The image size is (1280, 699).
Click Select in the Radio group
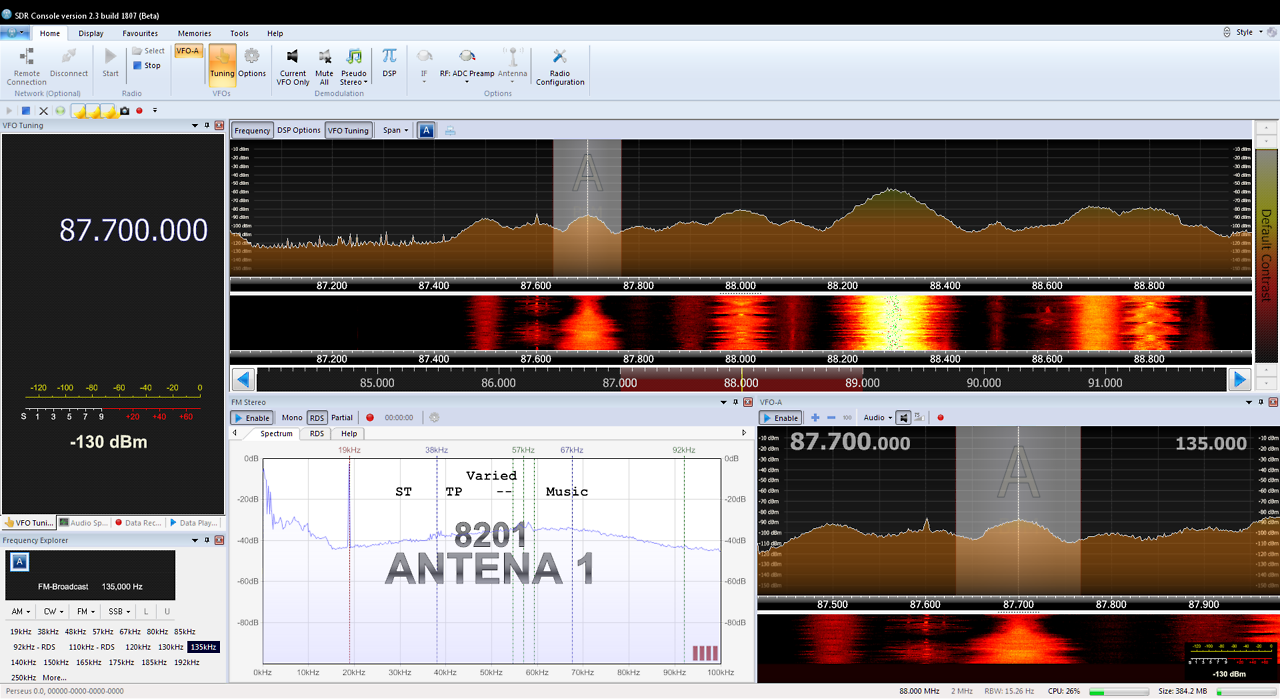coord(148,51)
